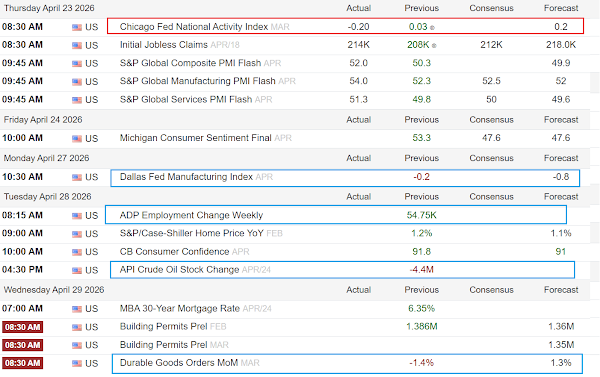Open Chicago Fed National Activity Index event
The height and width of the screenshot is (377, 600).
click(194, 27)
